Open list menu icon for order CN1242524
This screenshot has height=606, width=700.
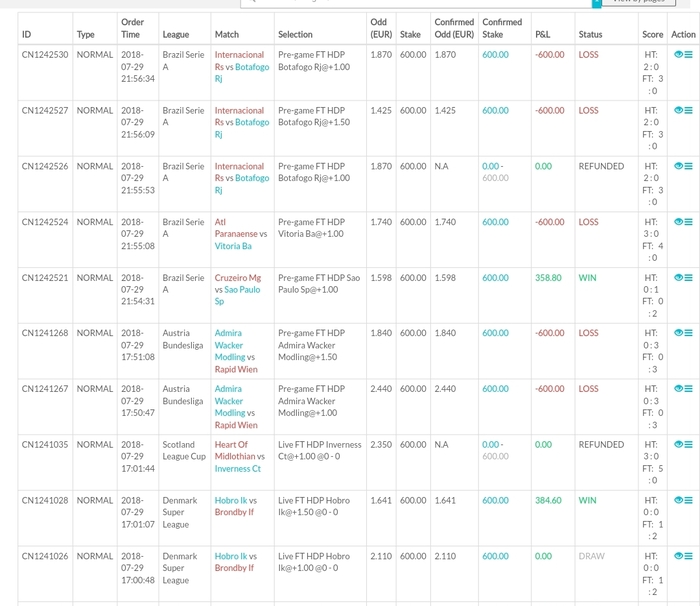(x=689, y=222)
